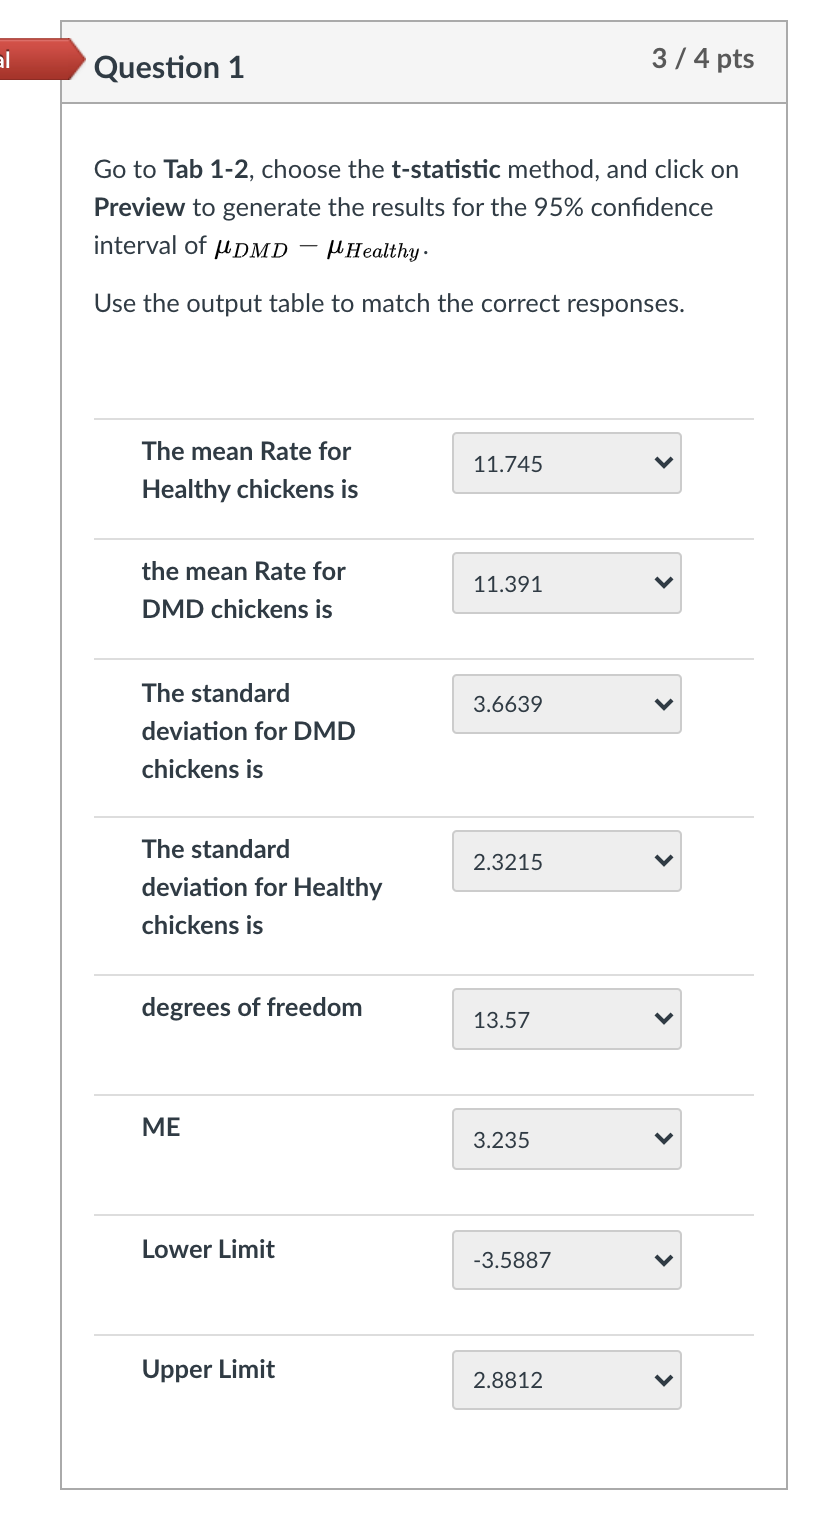This screenshot has height=1518, width=824.
Task: Expand the Healthy standard deviation dropdown
Action: point(566,861)
